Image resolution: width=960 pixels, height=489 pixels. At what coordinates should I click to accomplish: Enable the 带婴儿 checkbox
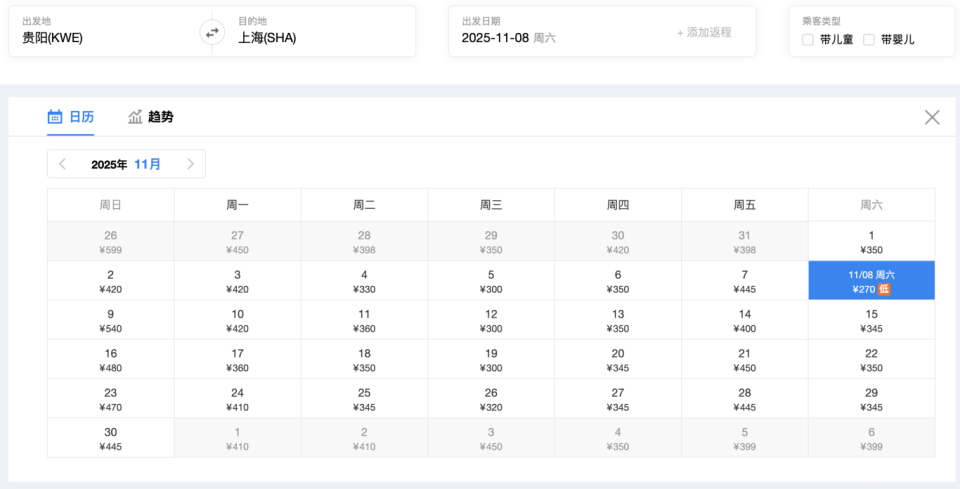869,40
